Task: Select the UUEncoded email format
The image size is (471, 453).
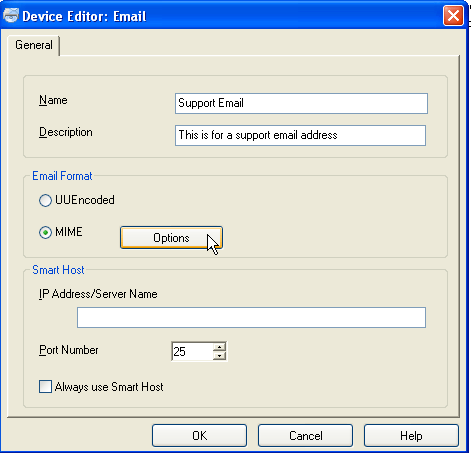Action: point(45,200)
